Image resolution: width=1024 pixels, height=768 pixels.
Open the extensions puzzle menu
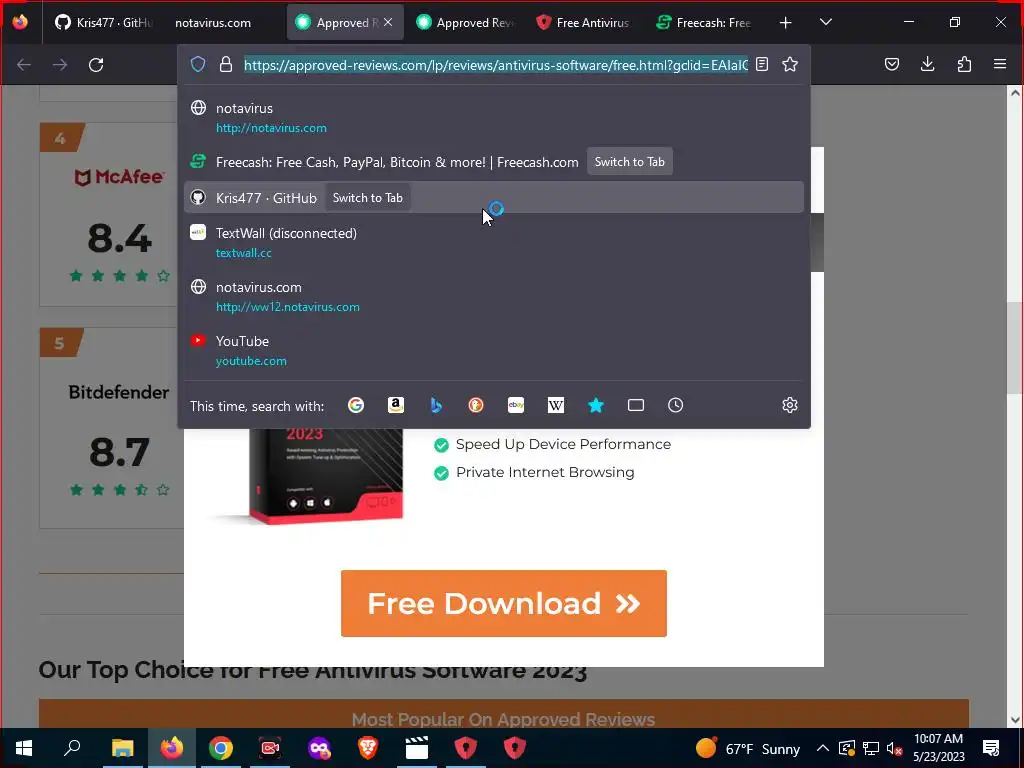(964, 64)
